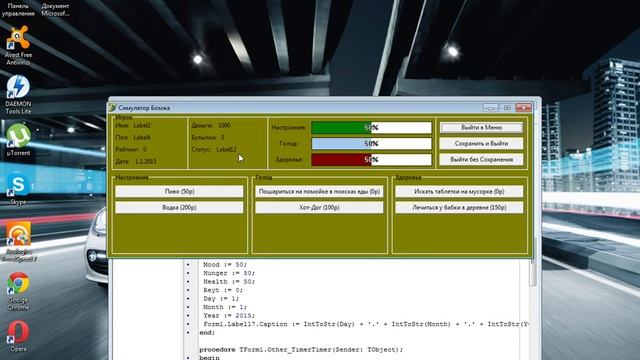640x360 pixels.
Task: Click the Симулятор Бомжа window title icon
Action: click(112, 108)
